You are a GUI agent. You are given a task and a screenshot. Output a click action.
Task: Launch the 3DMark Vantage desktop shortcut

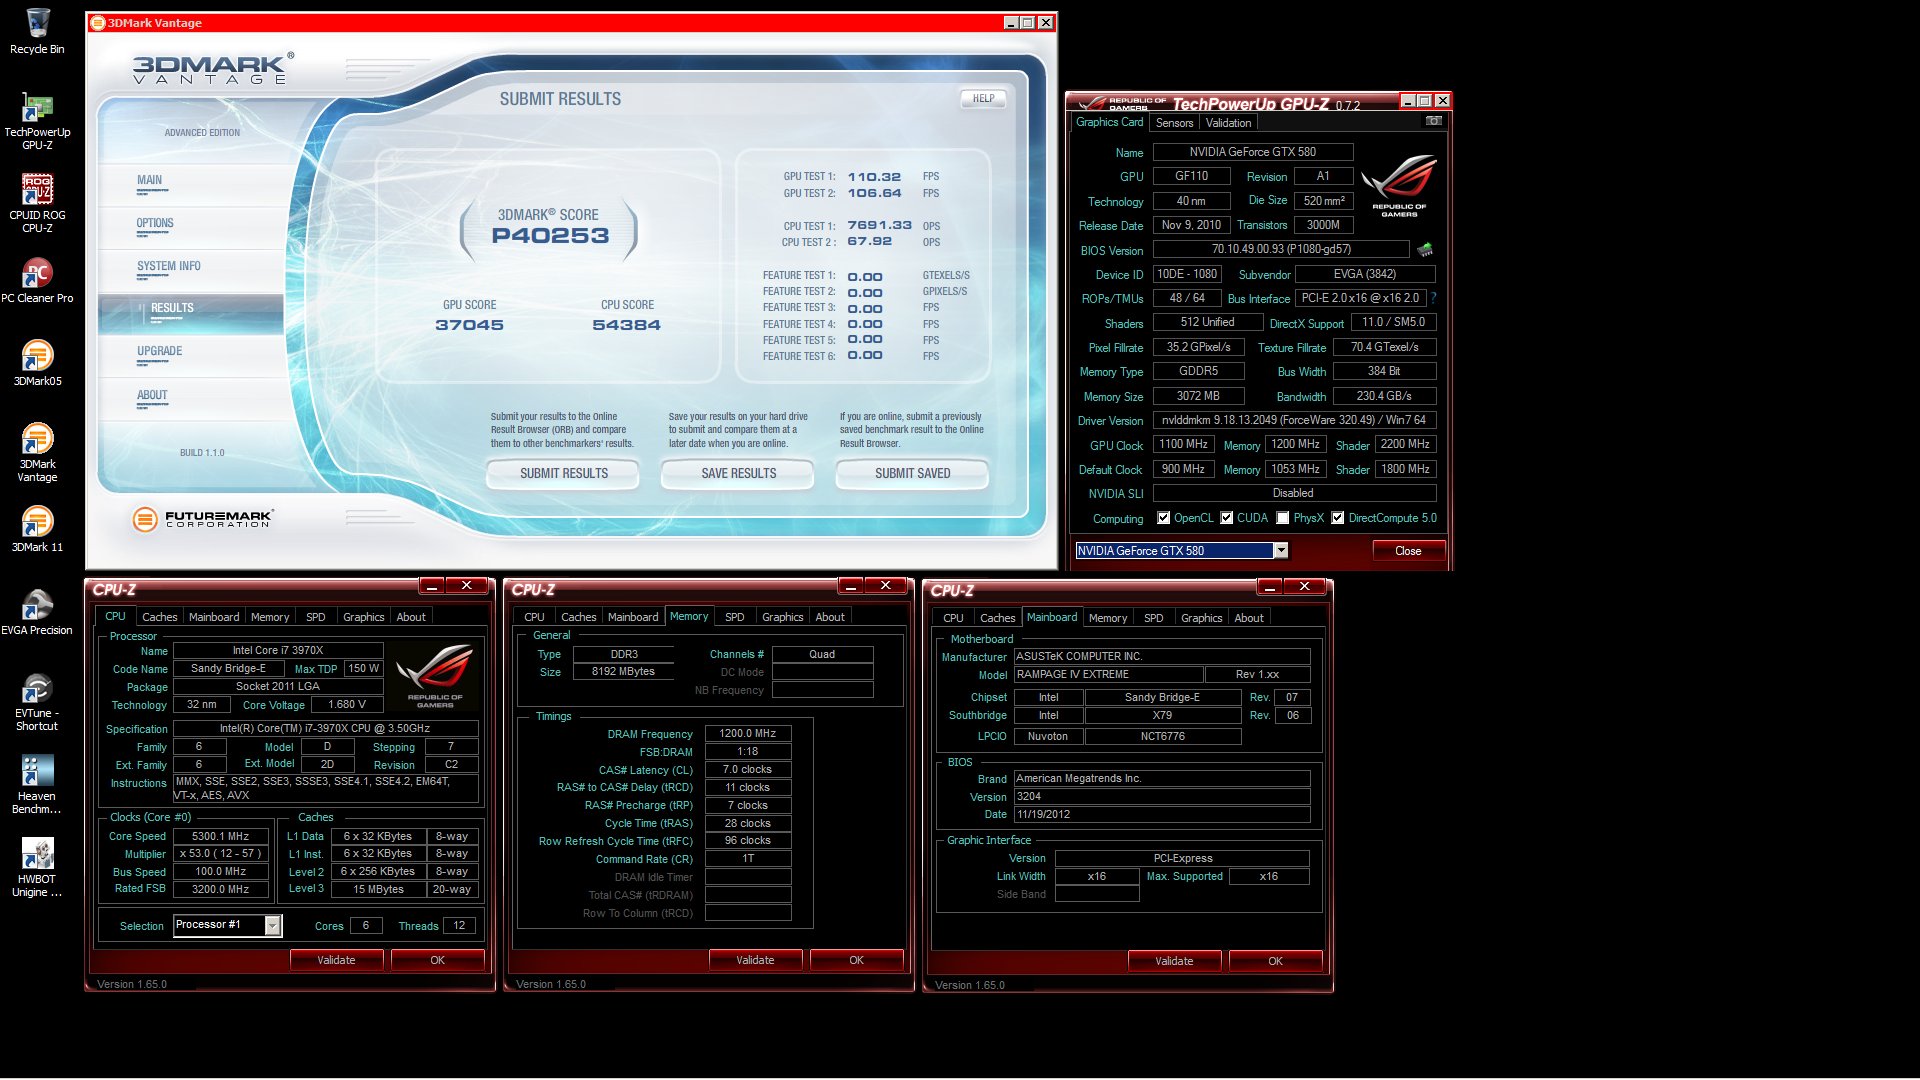pyautogui.click(x=37, y=453)
